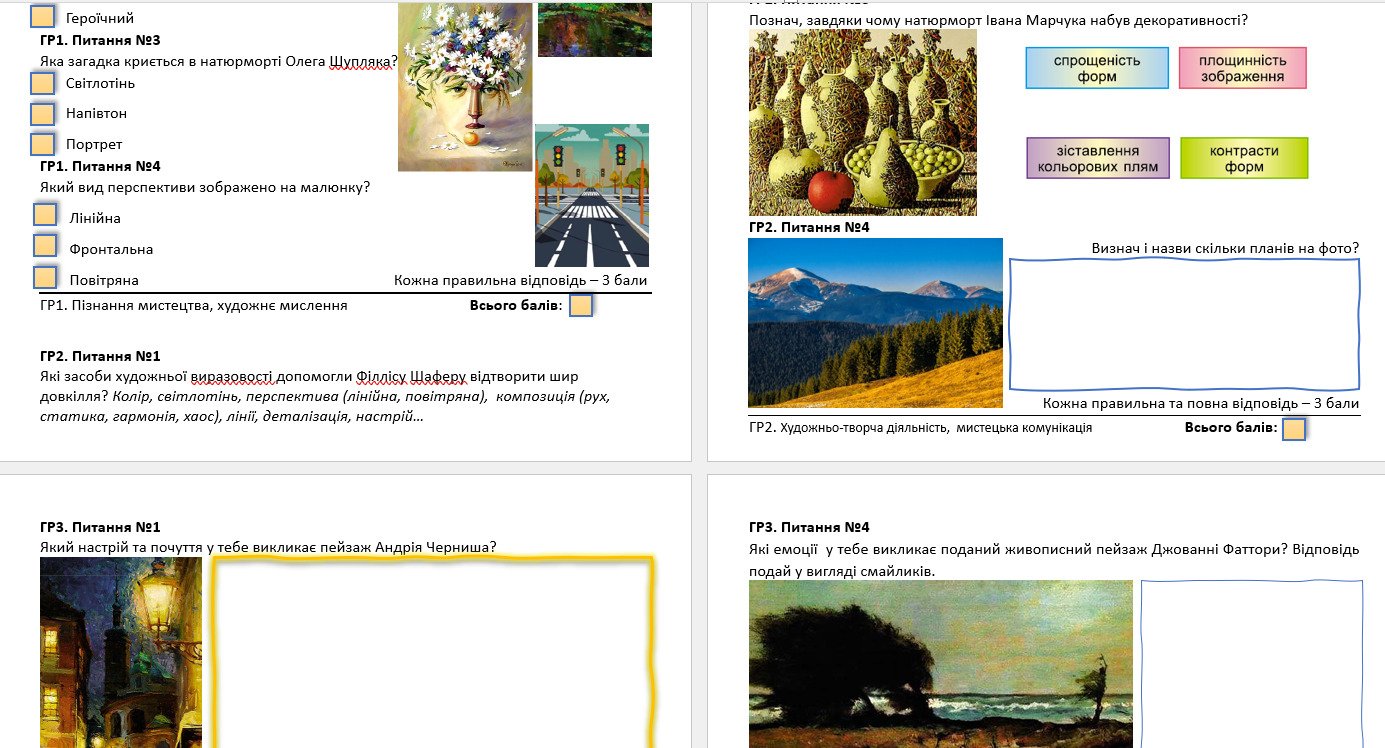Click the heading ГР2. Питання №4

(x=809, y=227)
